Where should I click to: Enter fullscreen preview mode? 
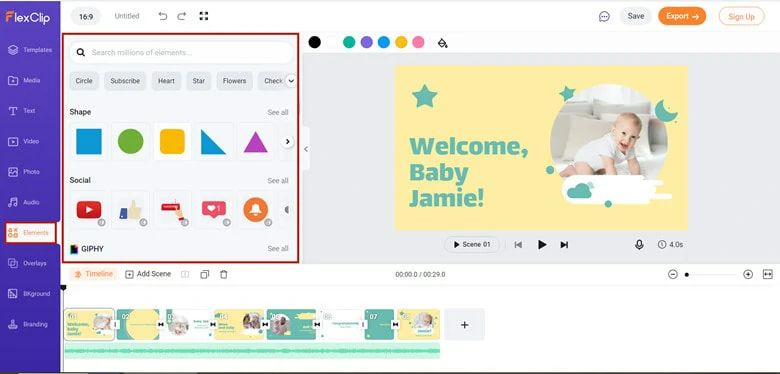pos(203,16)
